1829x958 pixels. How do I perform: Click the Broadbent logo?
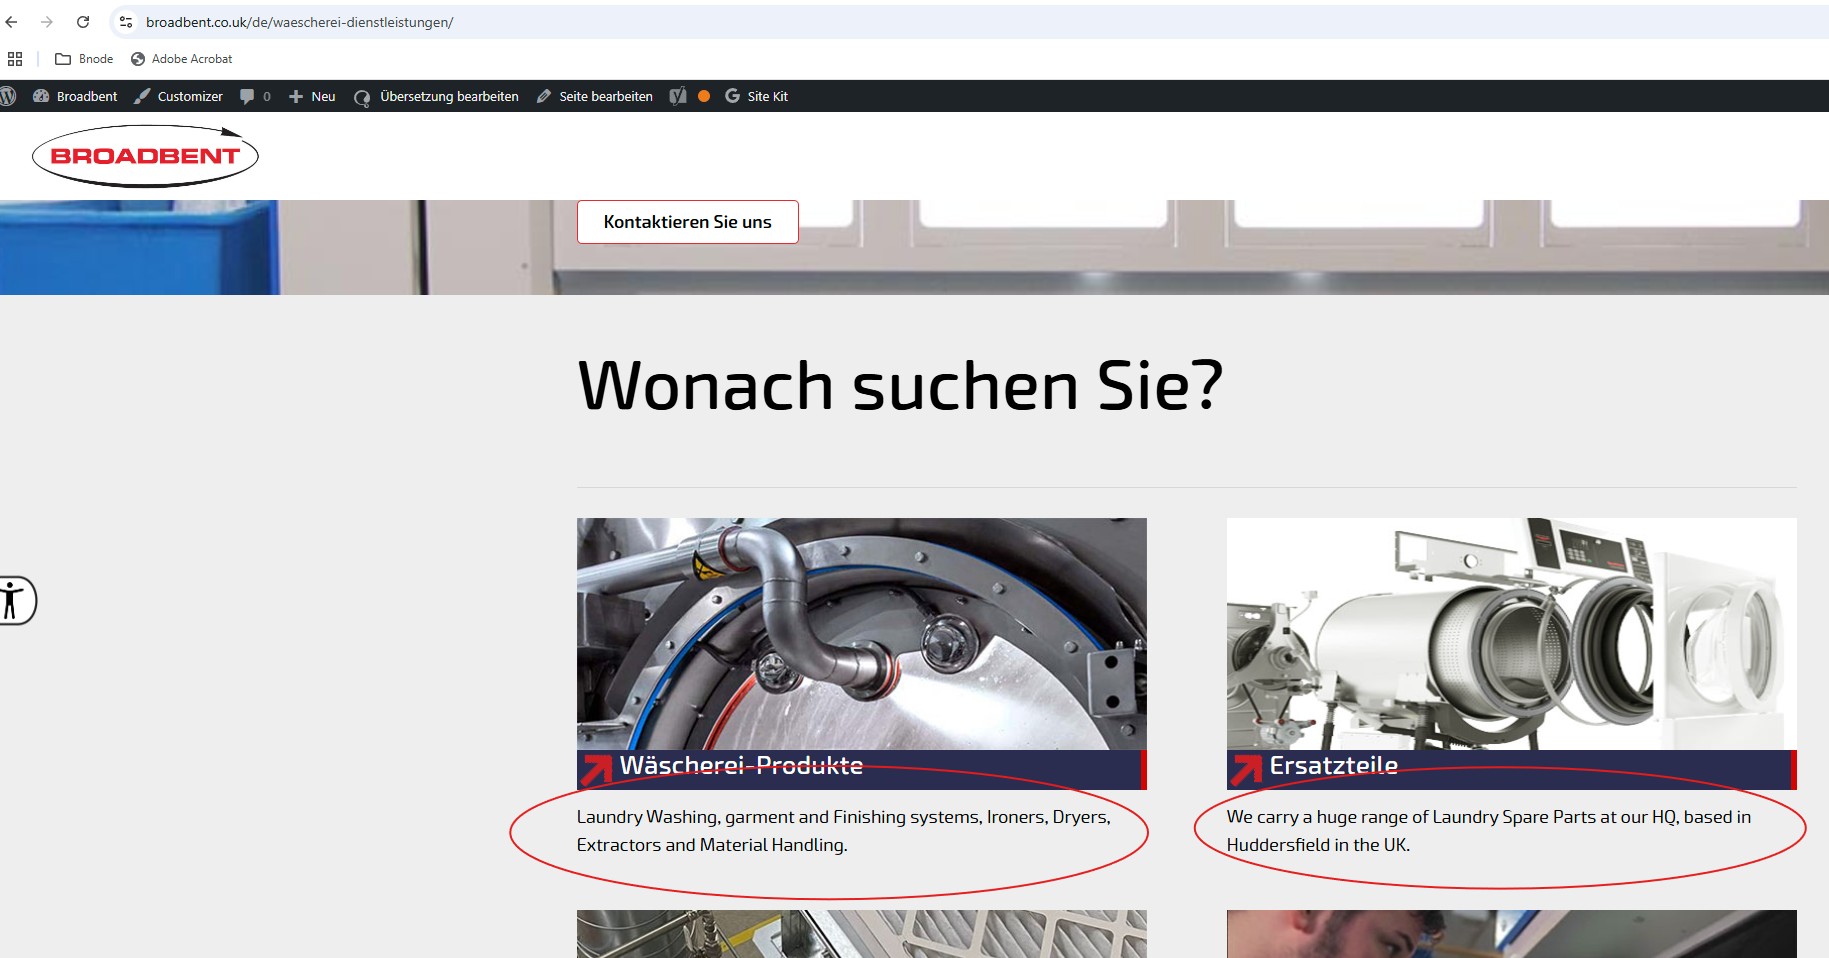point(145,156)
